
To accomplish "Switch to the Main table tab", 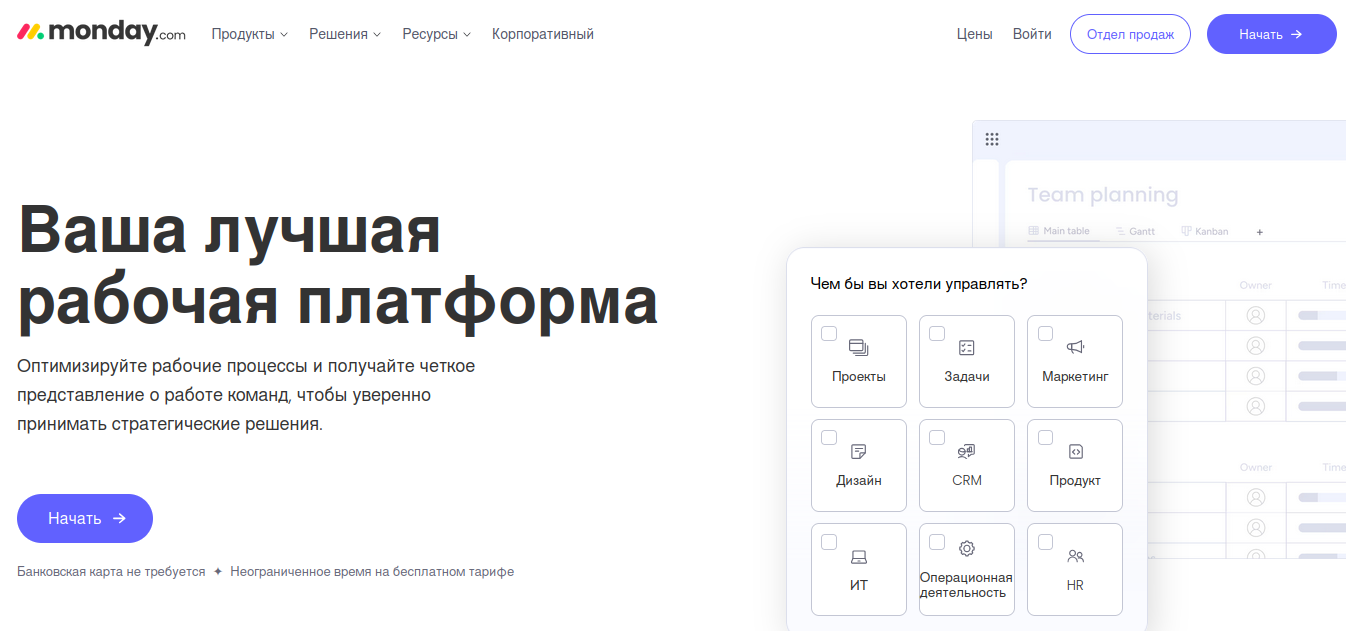I will (1059, 231).
